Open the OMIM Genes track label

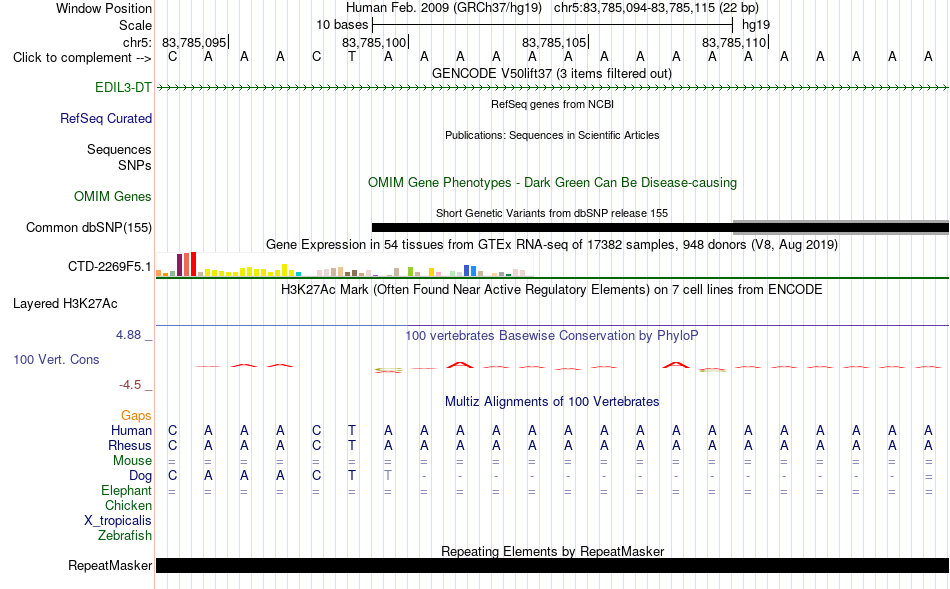113,196
